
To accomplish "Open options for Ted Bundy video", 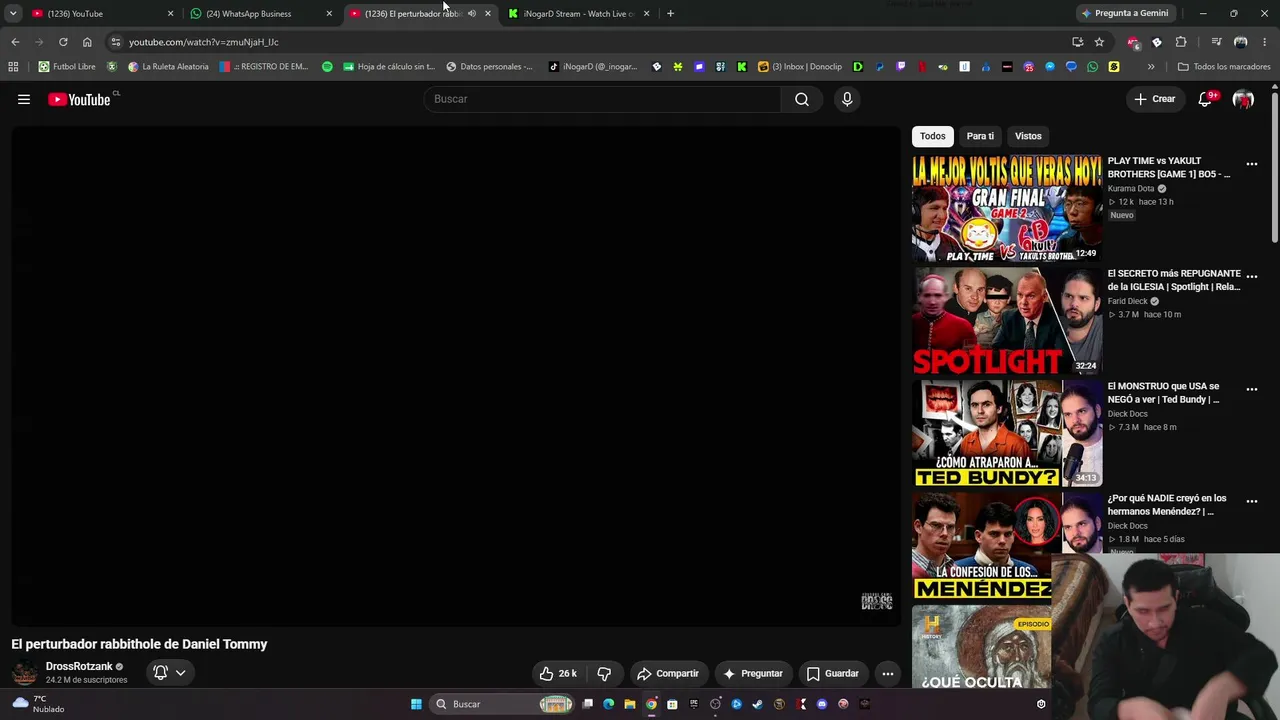I will (1251, 390).
